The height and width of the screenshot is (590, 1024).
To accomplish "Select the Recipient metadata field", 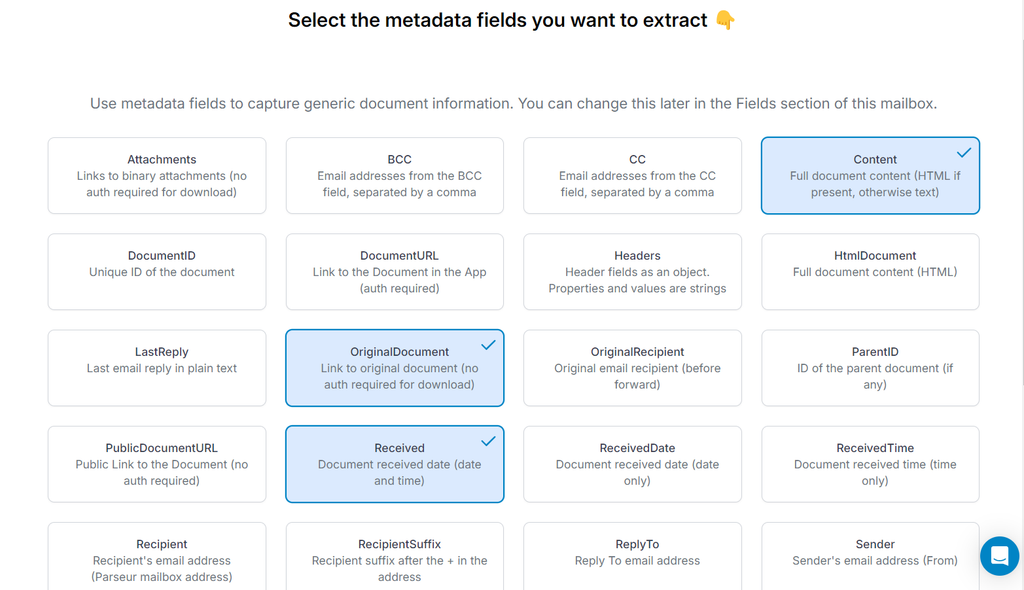I will tap(161, 556).
